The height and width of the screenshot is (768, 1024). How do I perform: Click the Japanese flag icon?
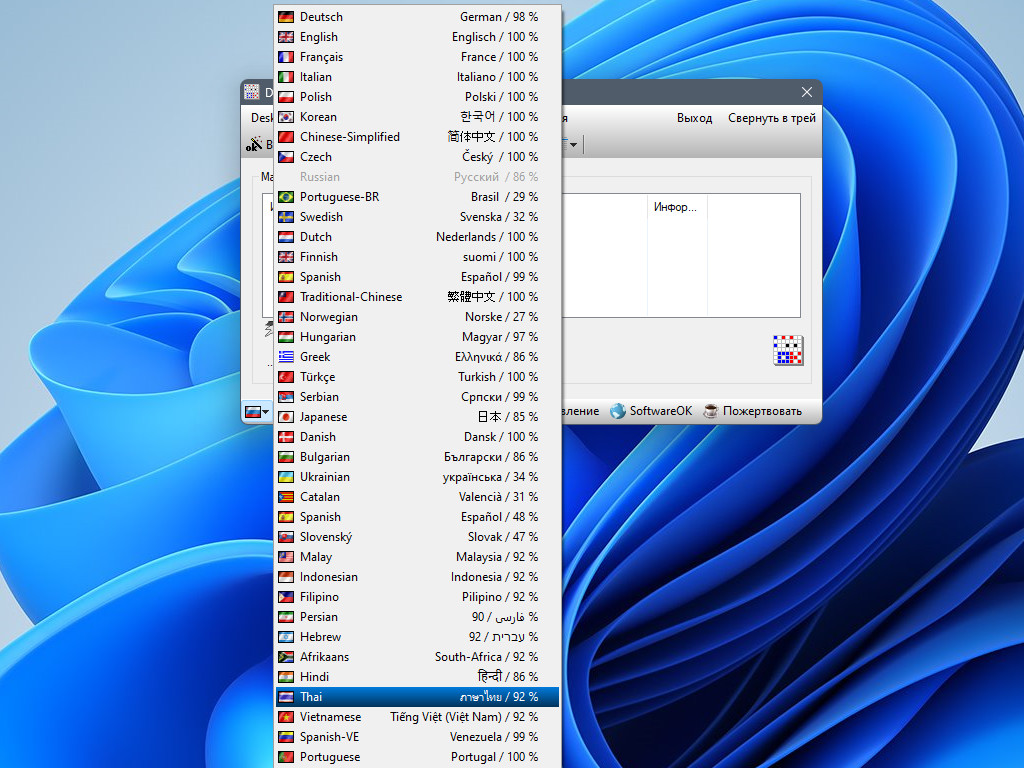tap(285, 417)
